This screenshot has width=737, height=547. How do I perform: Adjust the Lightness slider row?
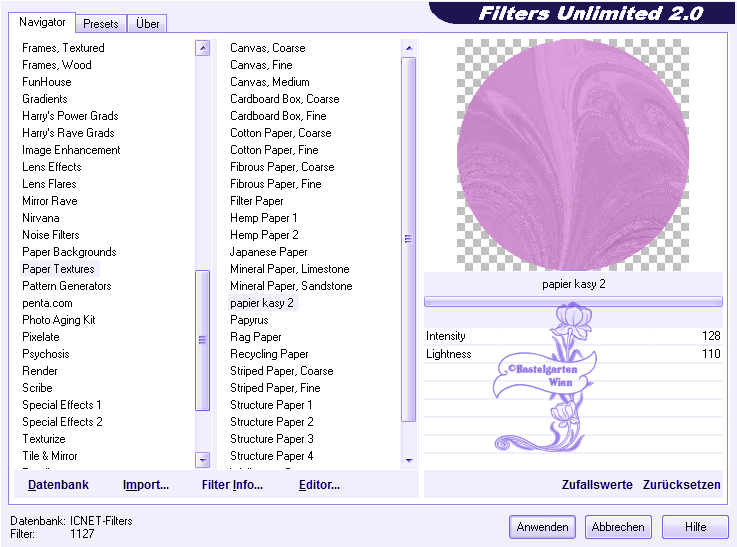click(x=573, y=354)
